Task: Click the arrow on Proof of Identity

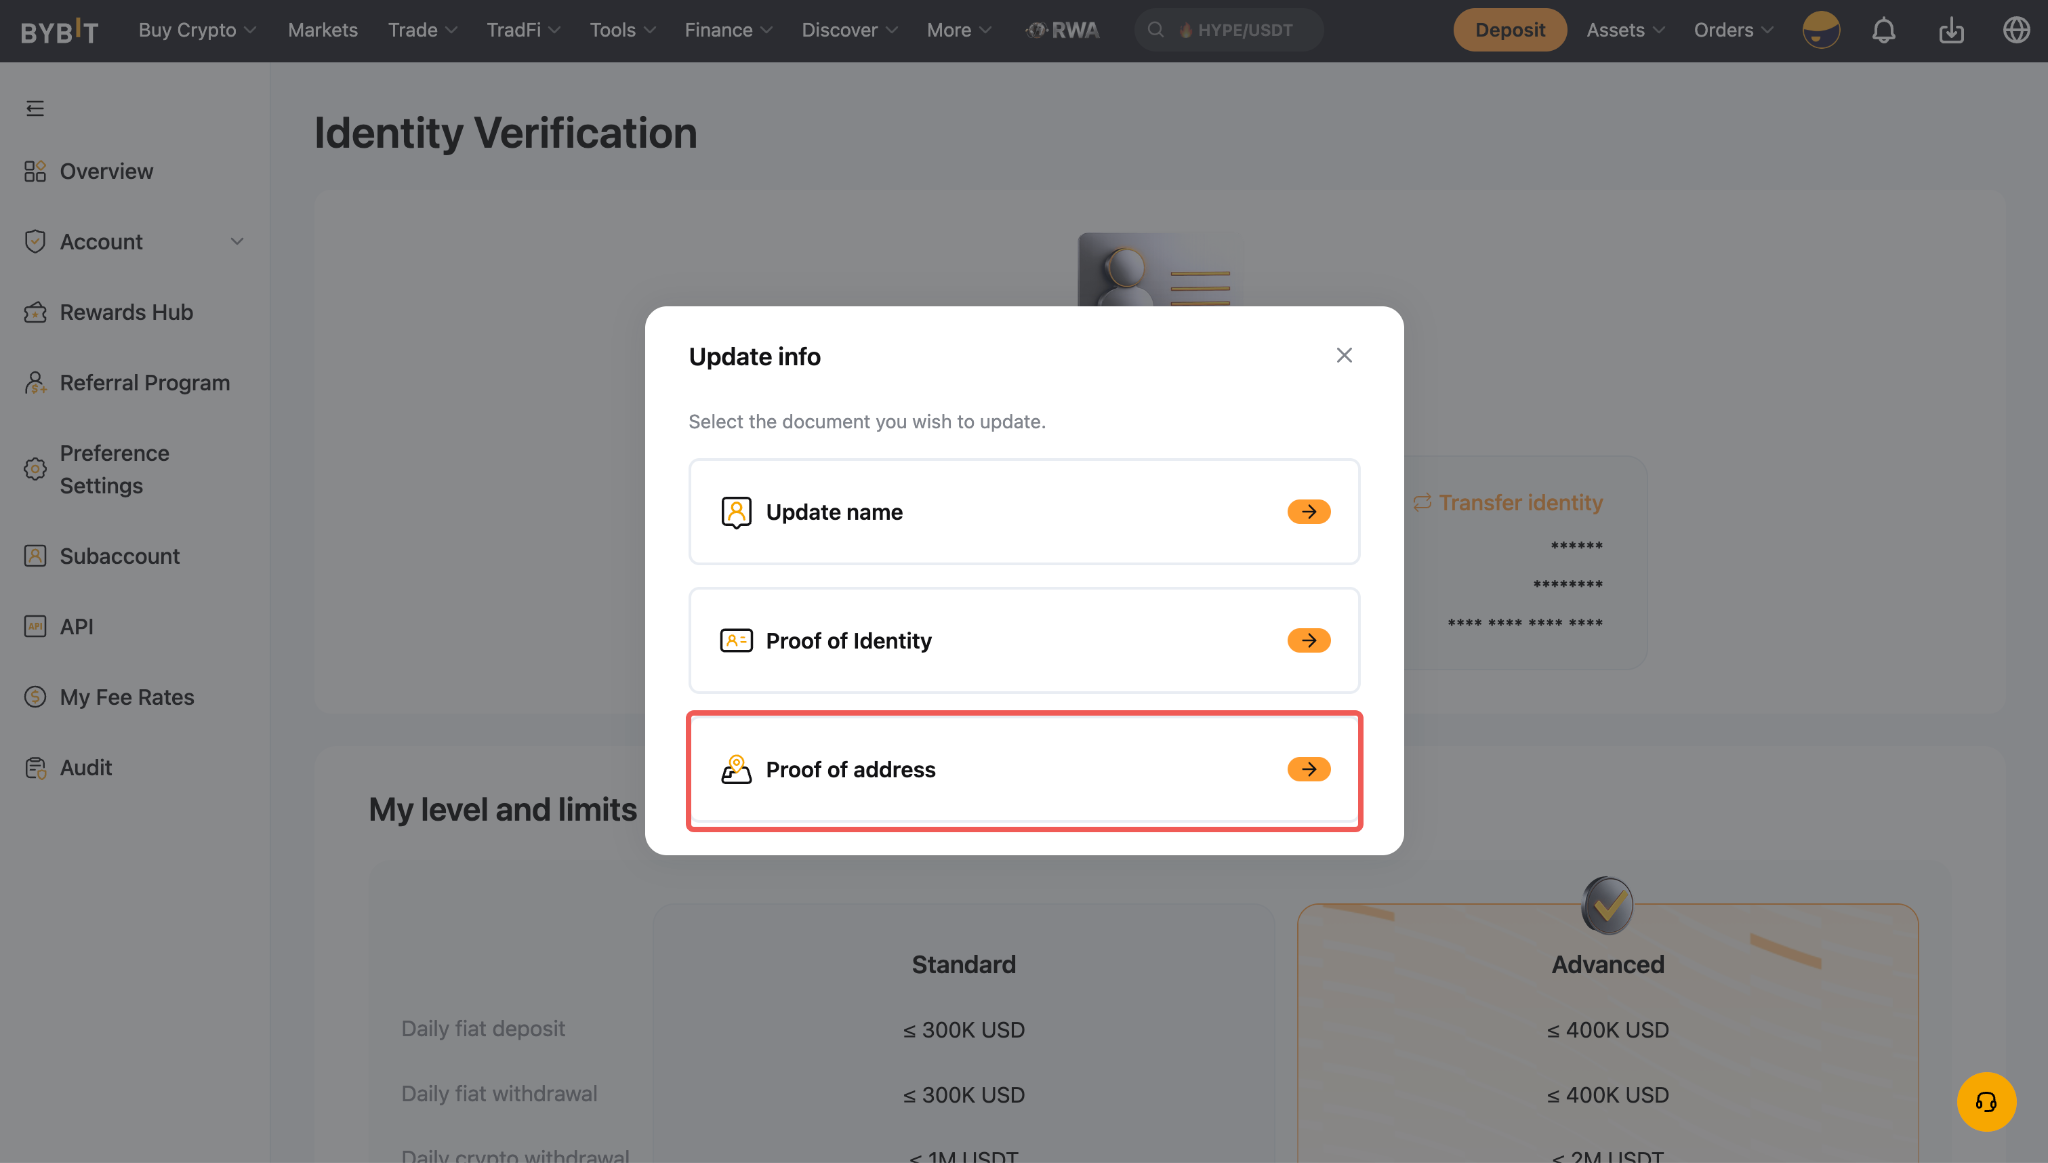Action: [1308, 640]
